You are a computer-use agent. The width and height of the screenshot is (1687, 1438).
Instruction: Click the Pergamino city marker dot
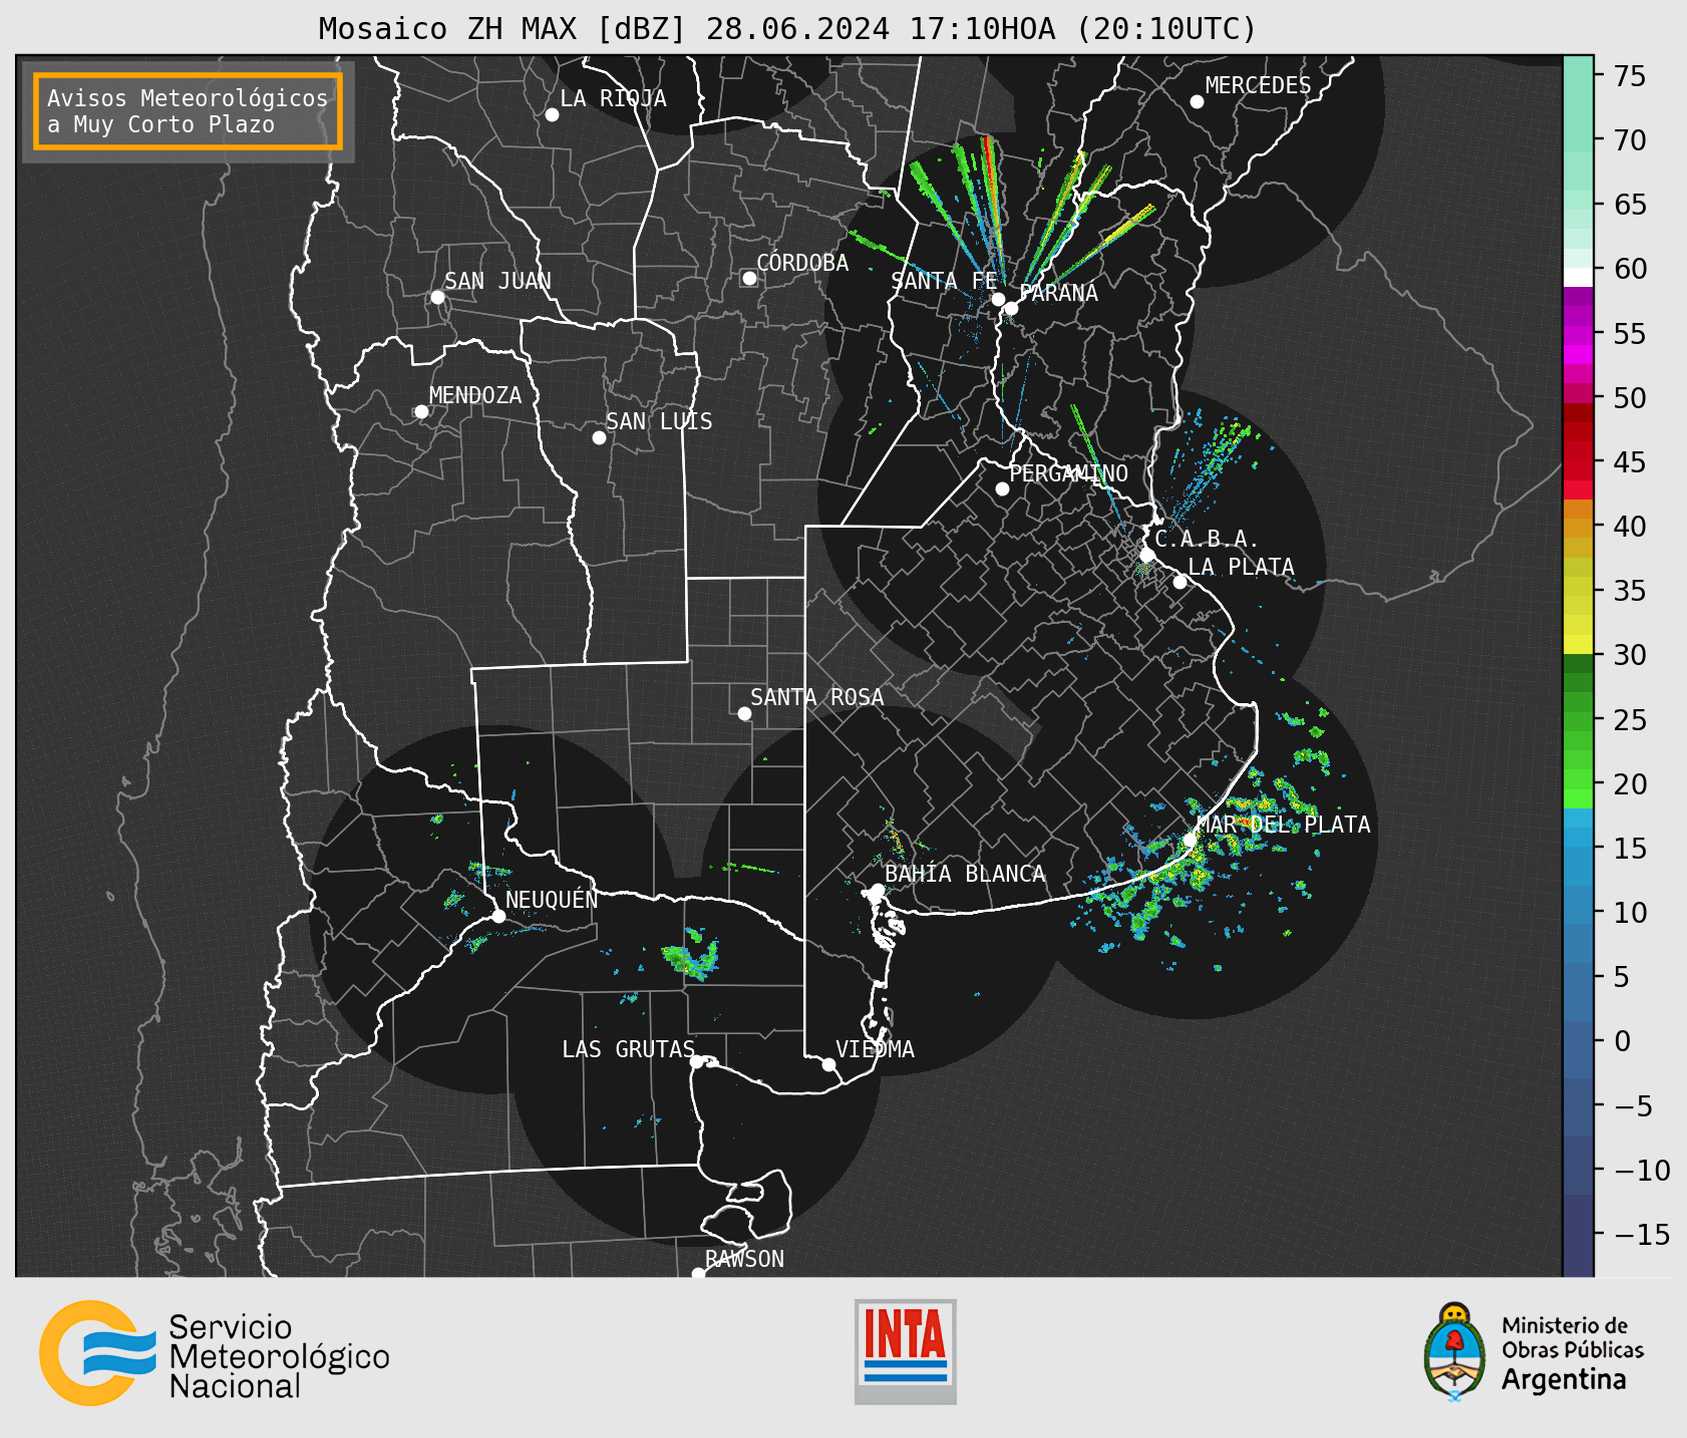1002,489
